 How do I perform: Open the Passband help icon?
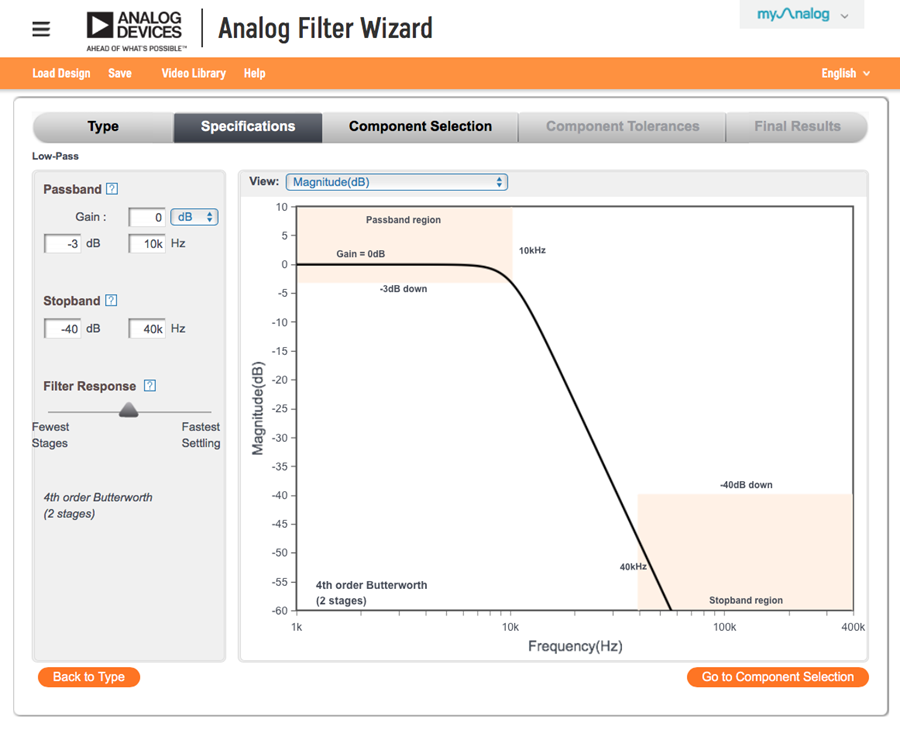click(112, 189)
